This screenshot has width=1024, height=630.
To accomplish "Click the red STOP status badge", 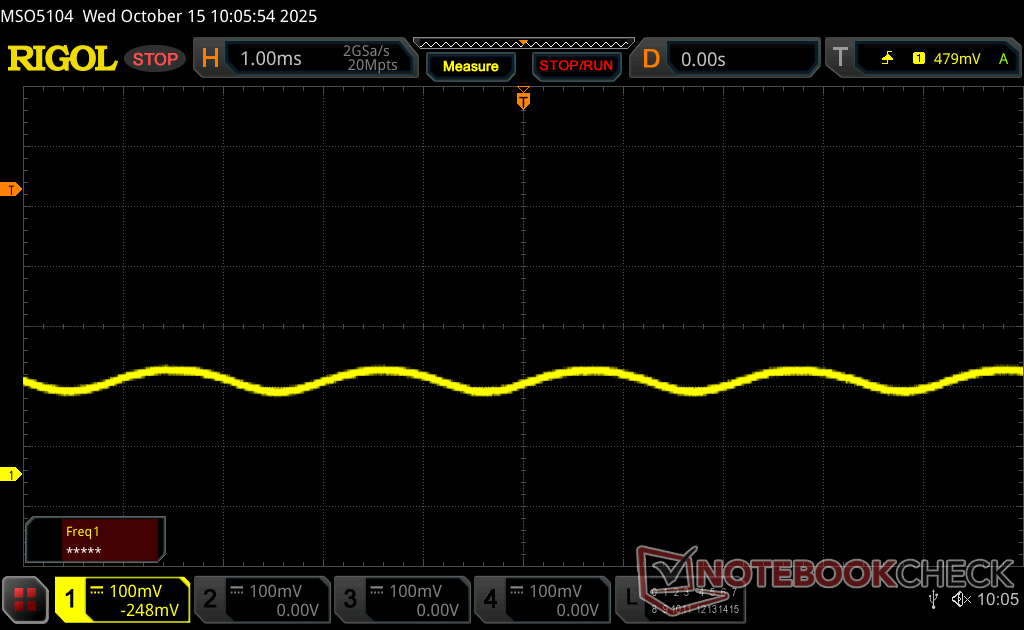I will click(155, 59).
